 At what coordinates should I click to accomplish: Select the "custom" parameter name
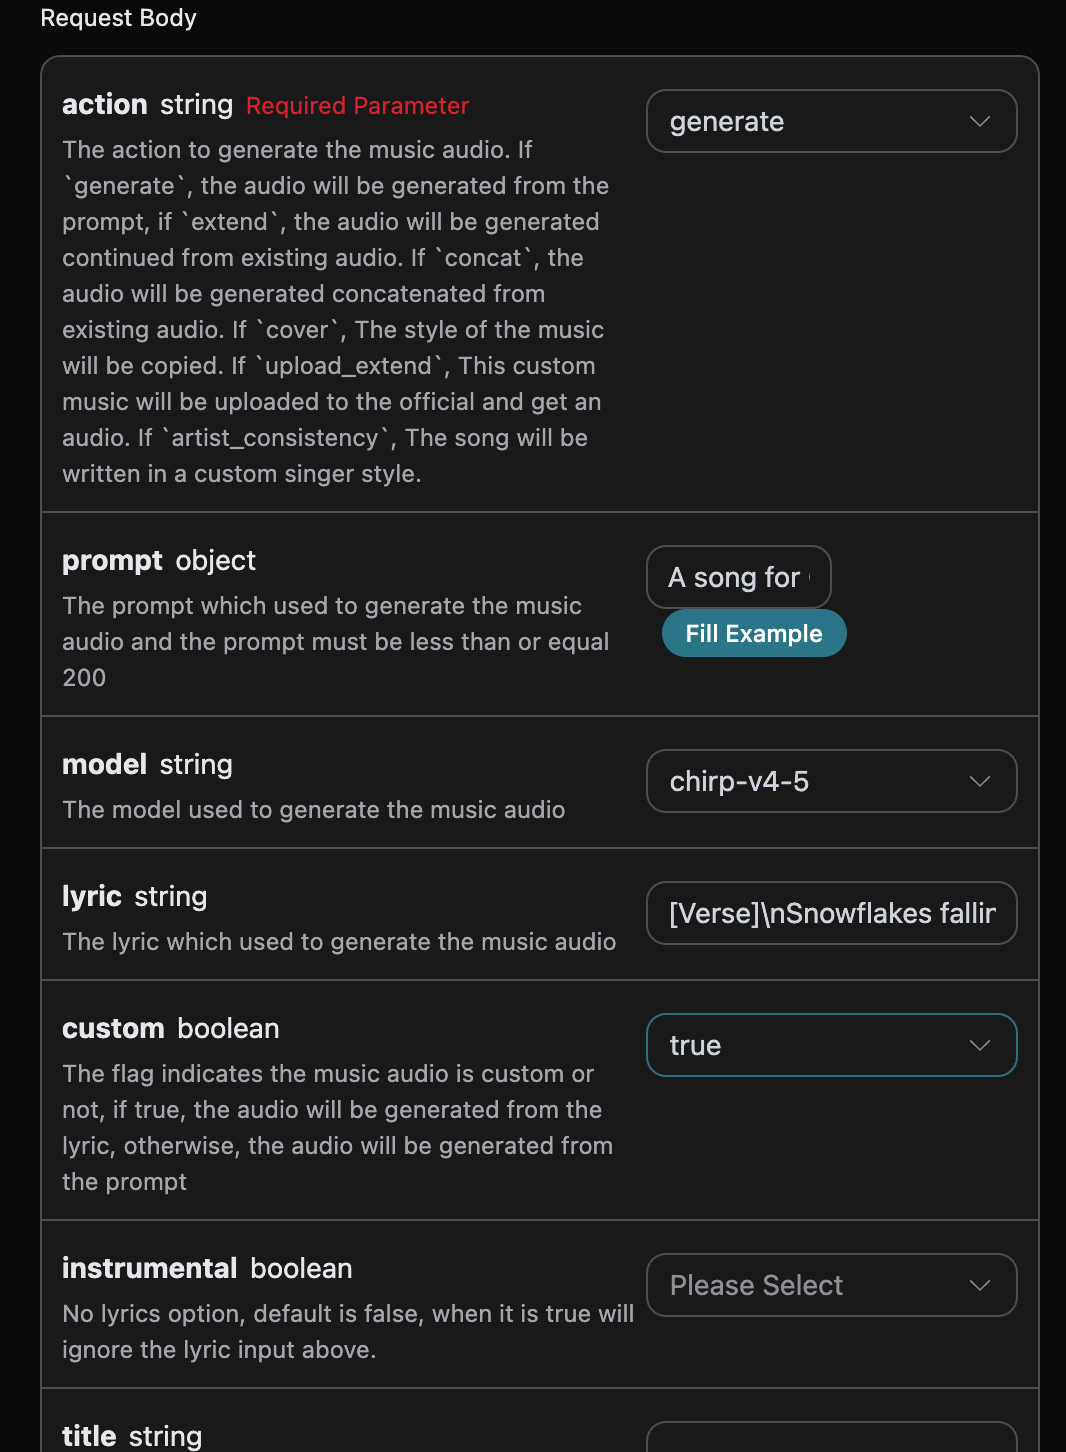(113, 1029)
